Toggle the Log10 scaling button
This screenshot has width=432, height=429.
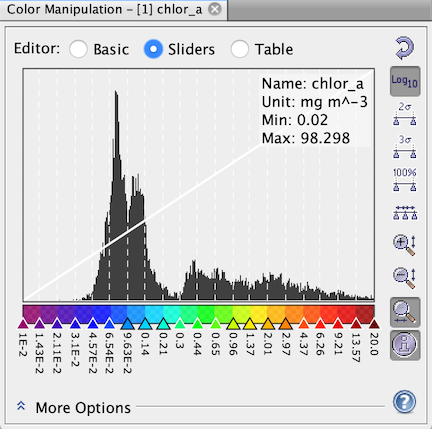click(x=405, y=81)
